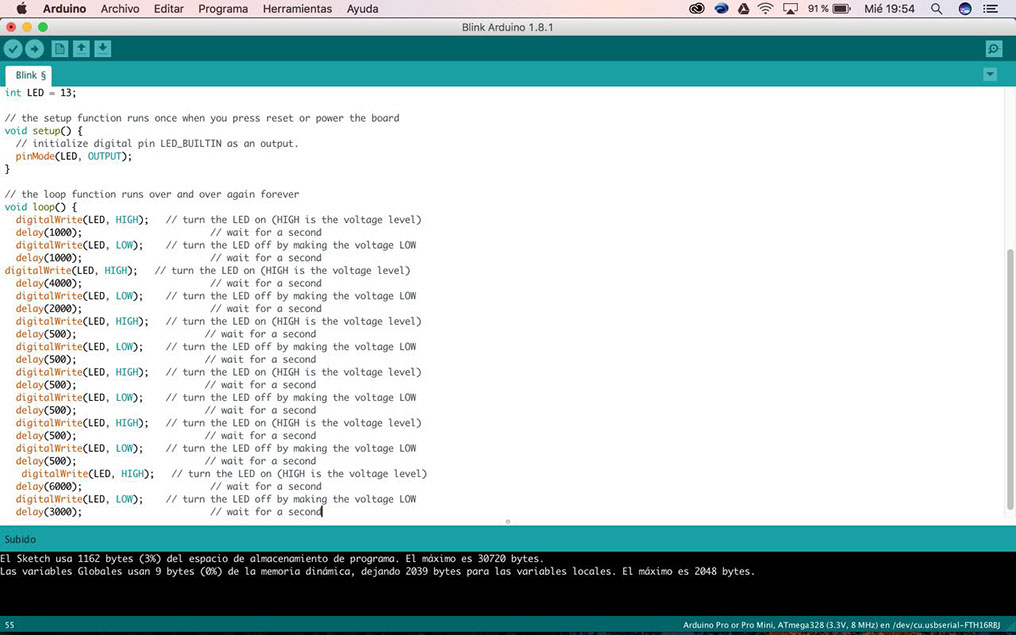
Task: Click the blue swirl menu bar icon
Action: (x=721, y=9)
